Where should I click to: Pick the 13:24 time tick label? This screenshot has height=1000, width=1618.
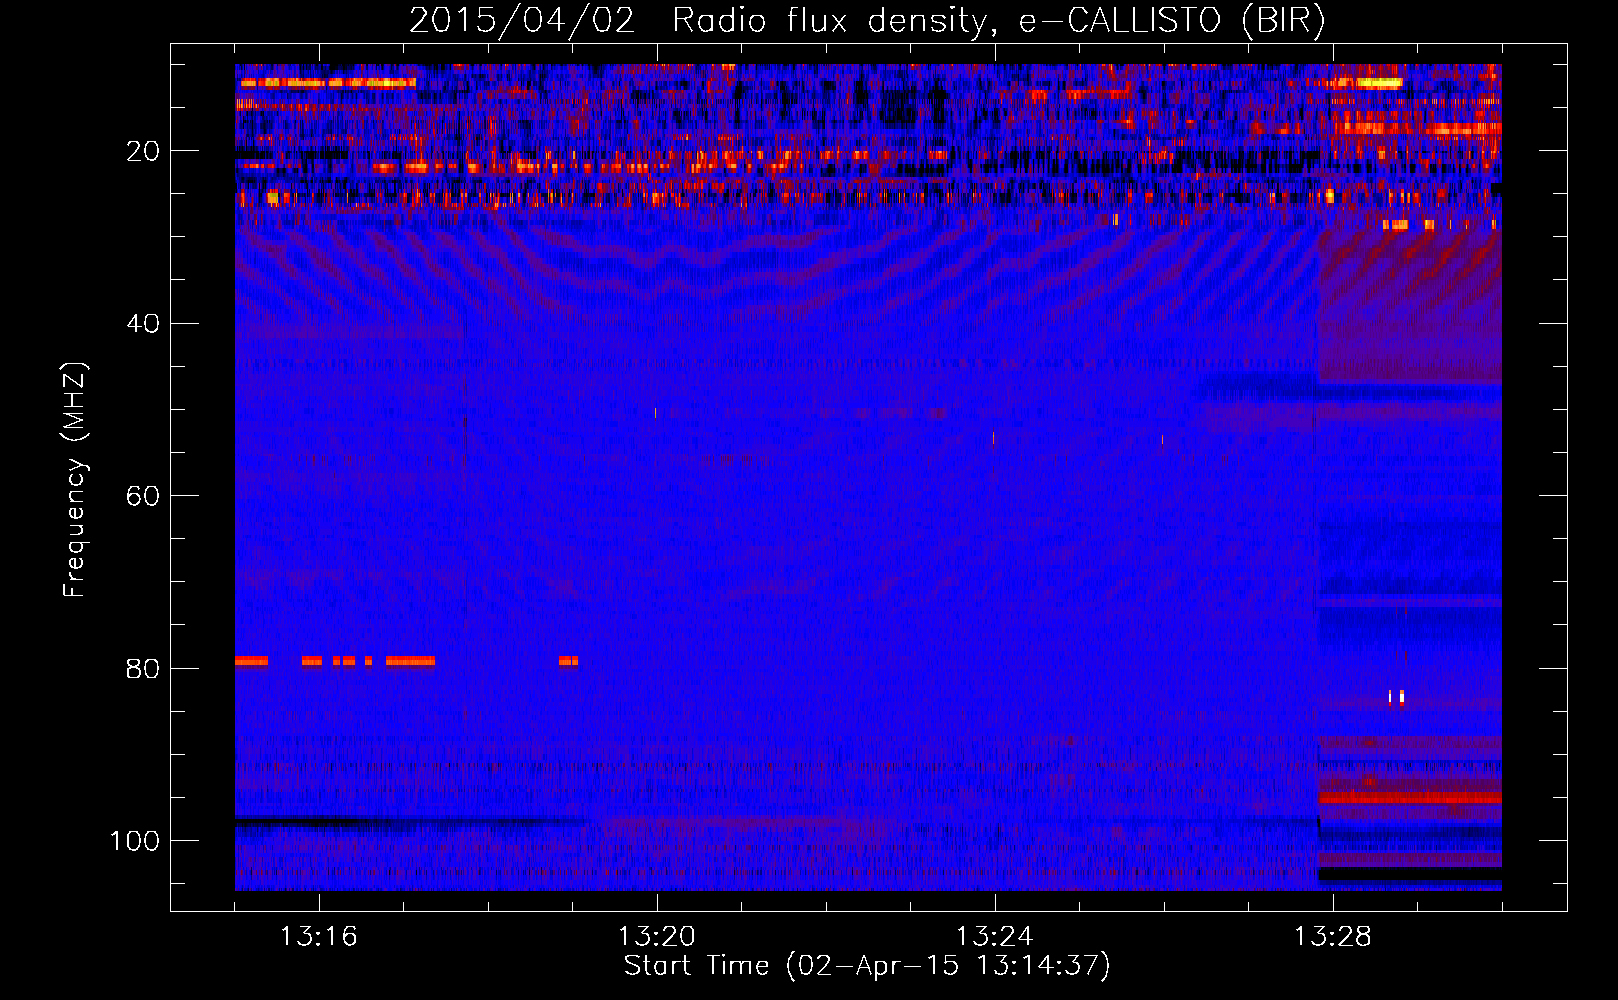coord(995,937)
